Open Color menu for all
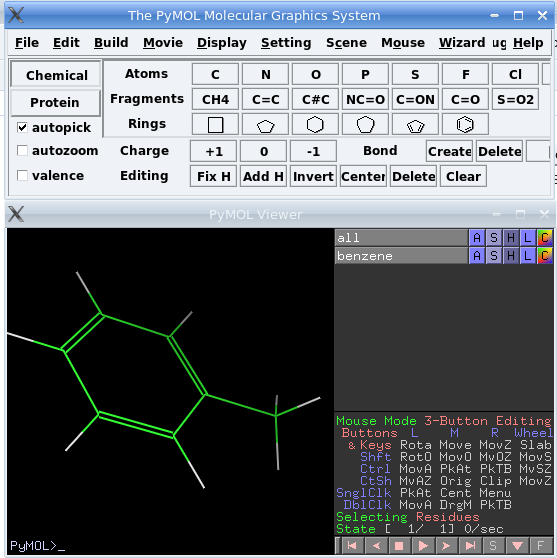The image size is (557, 558). click(545, 237)
